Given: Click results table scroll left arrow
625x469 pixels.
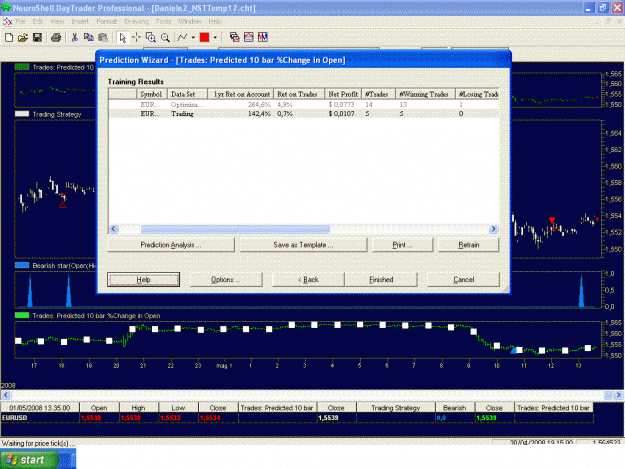Looking at the screenshot, I should [114, 229].
